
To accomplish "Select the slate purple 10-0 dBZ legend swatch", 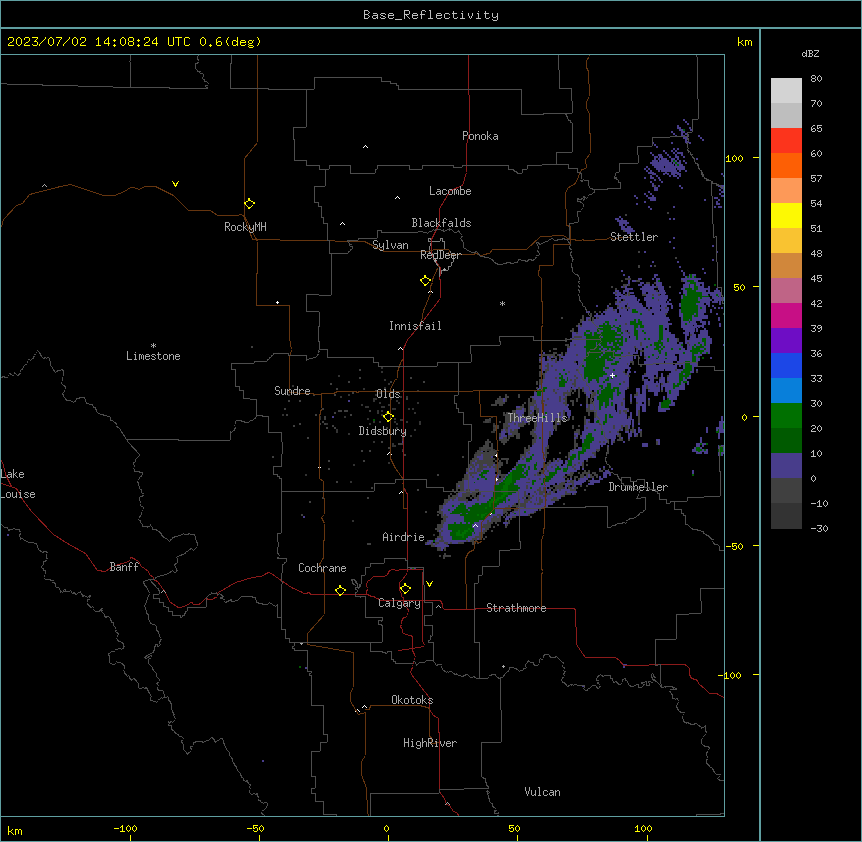I will pyautogui.click(x=786, y=466).
